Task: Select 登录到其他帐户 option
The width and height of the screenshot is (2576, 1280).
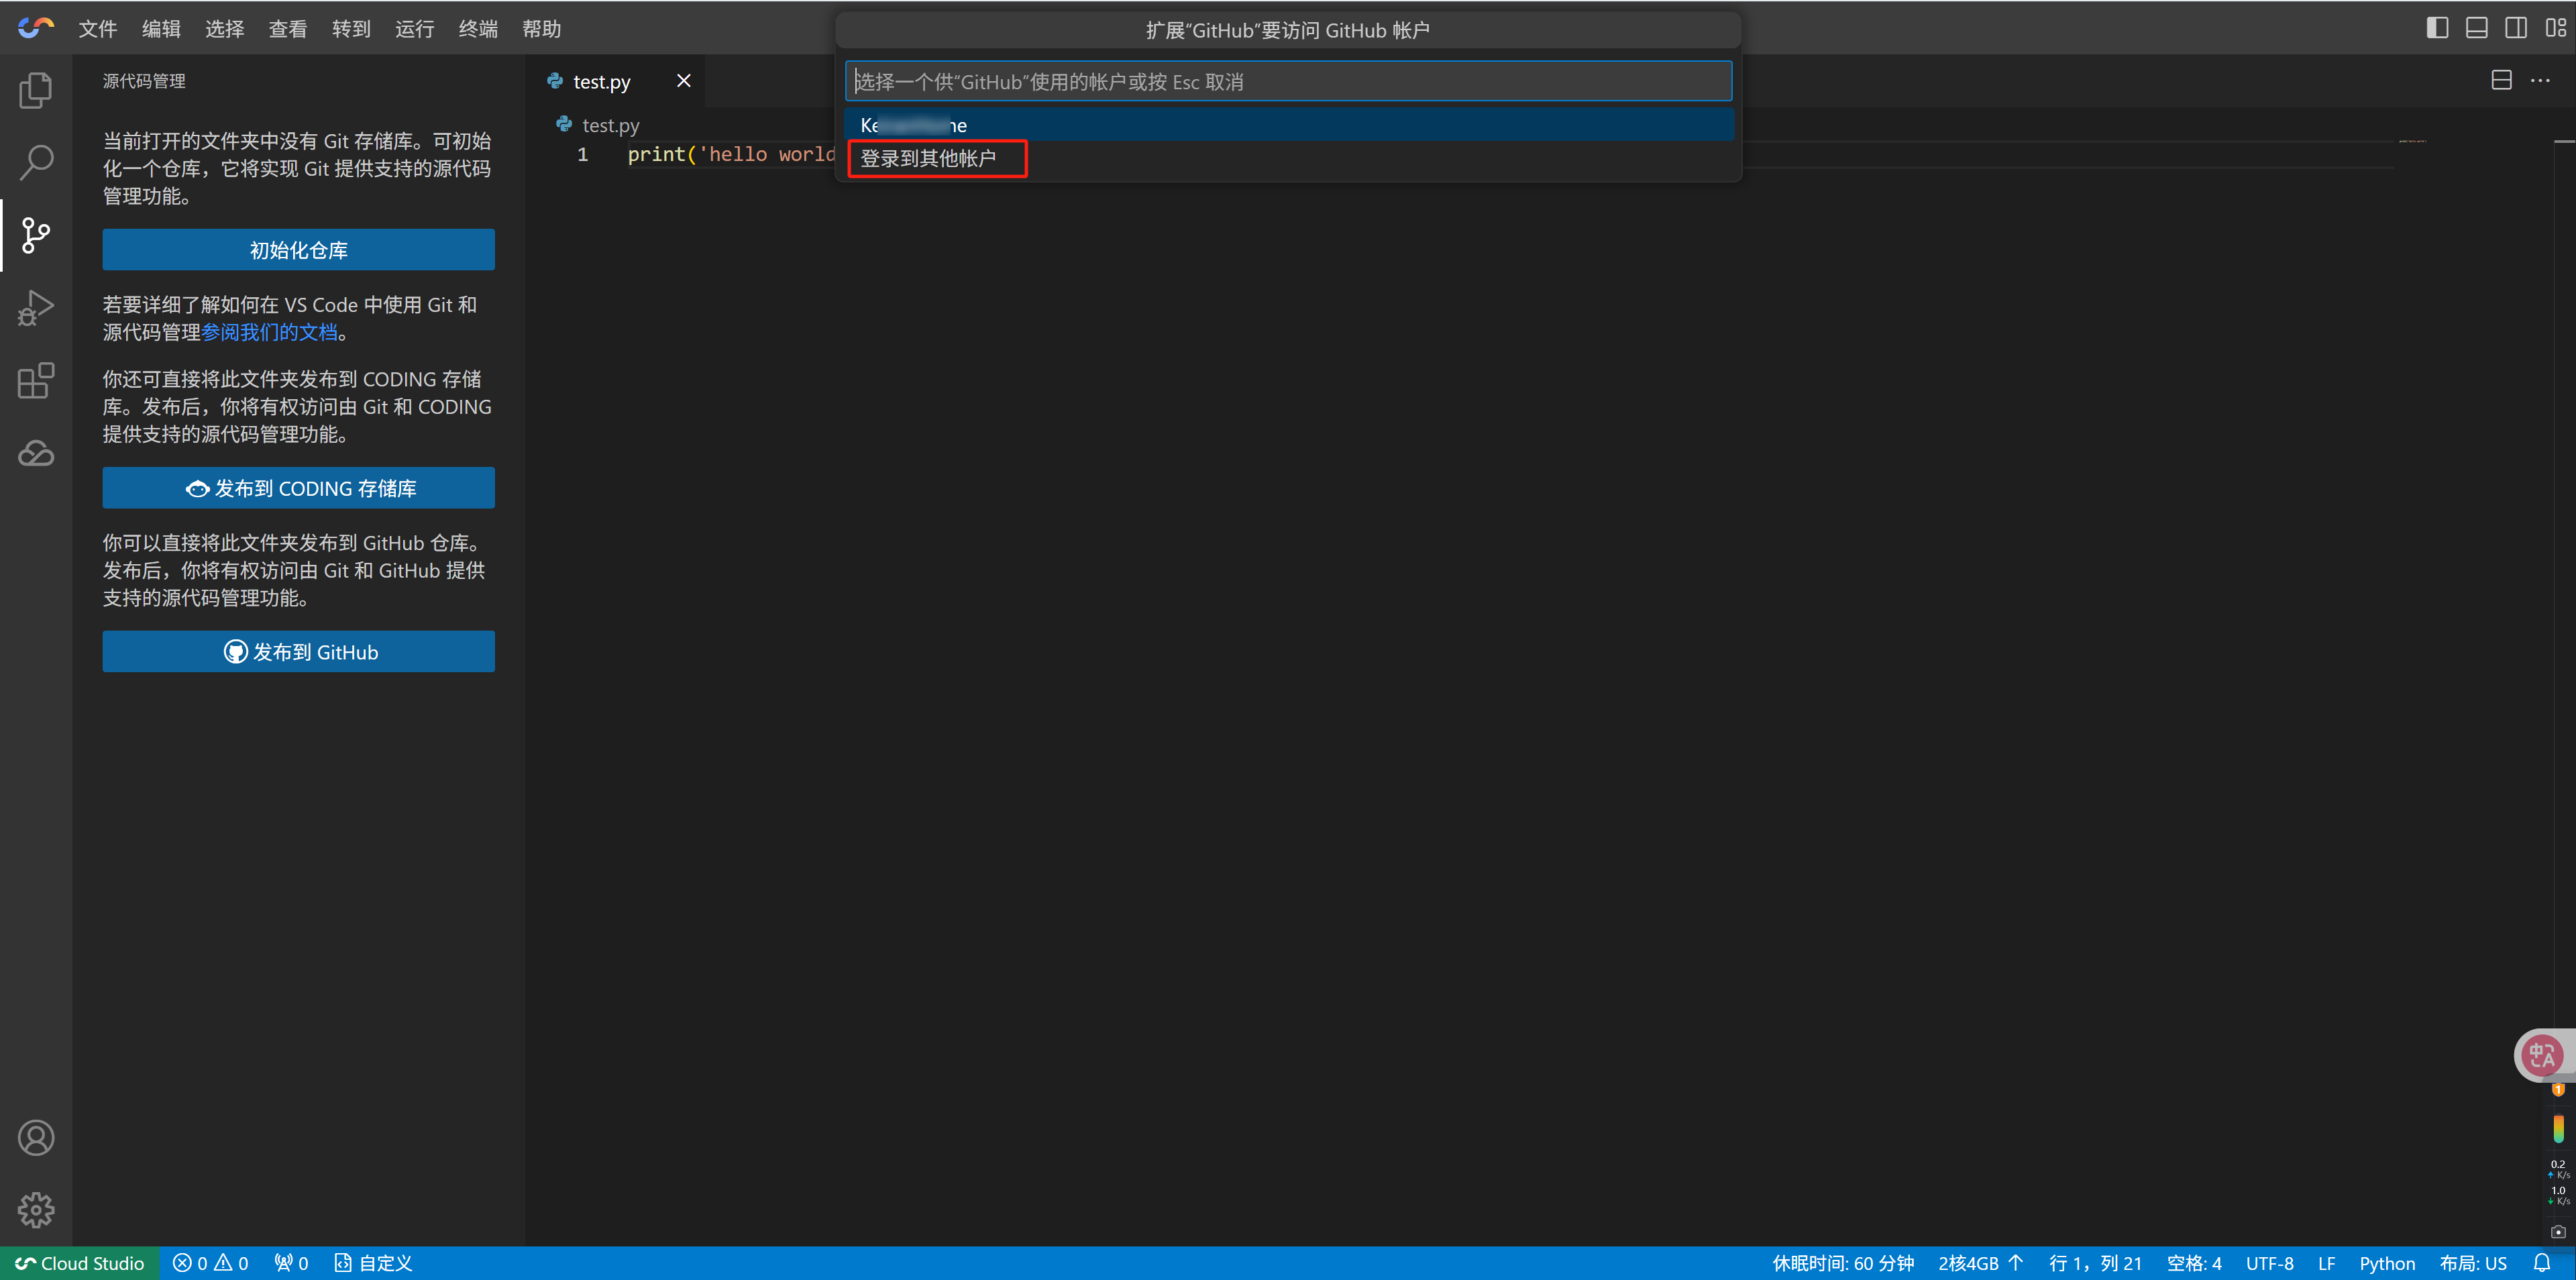Action: 928,158
